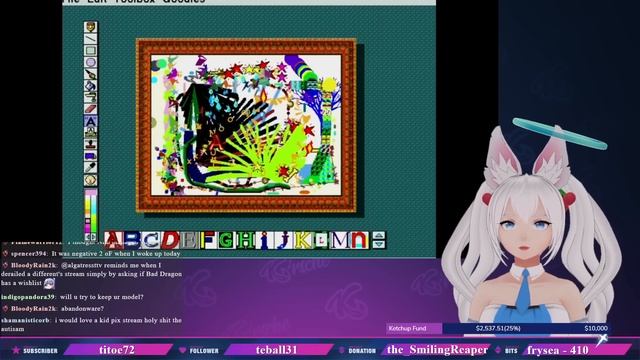Click chat message 'abandonware?'

tap(82, 309)
